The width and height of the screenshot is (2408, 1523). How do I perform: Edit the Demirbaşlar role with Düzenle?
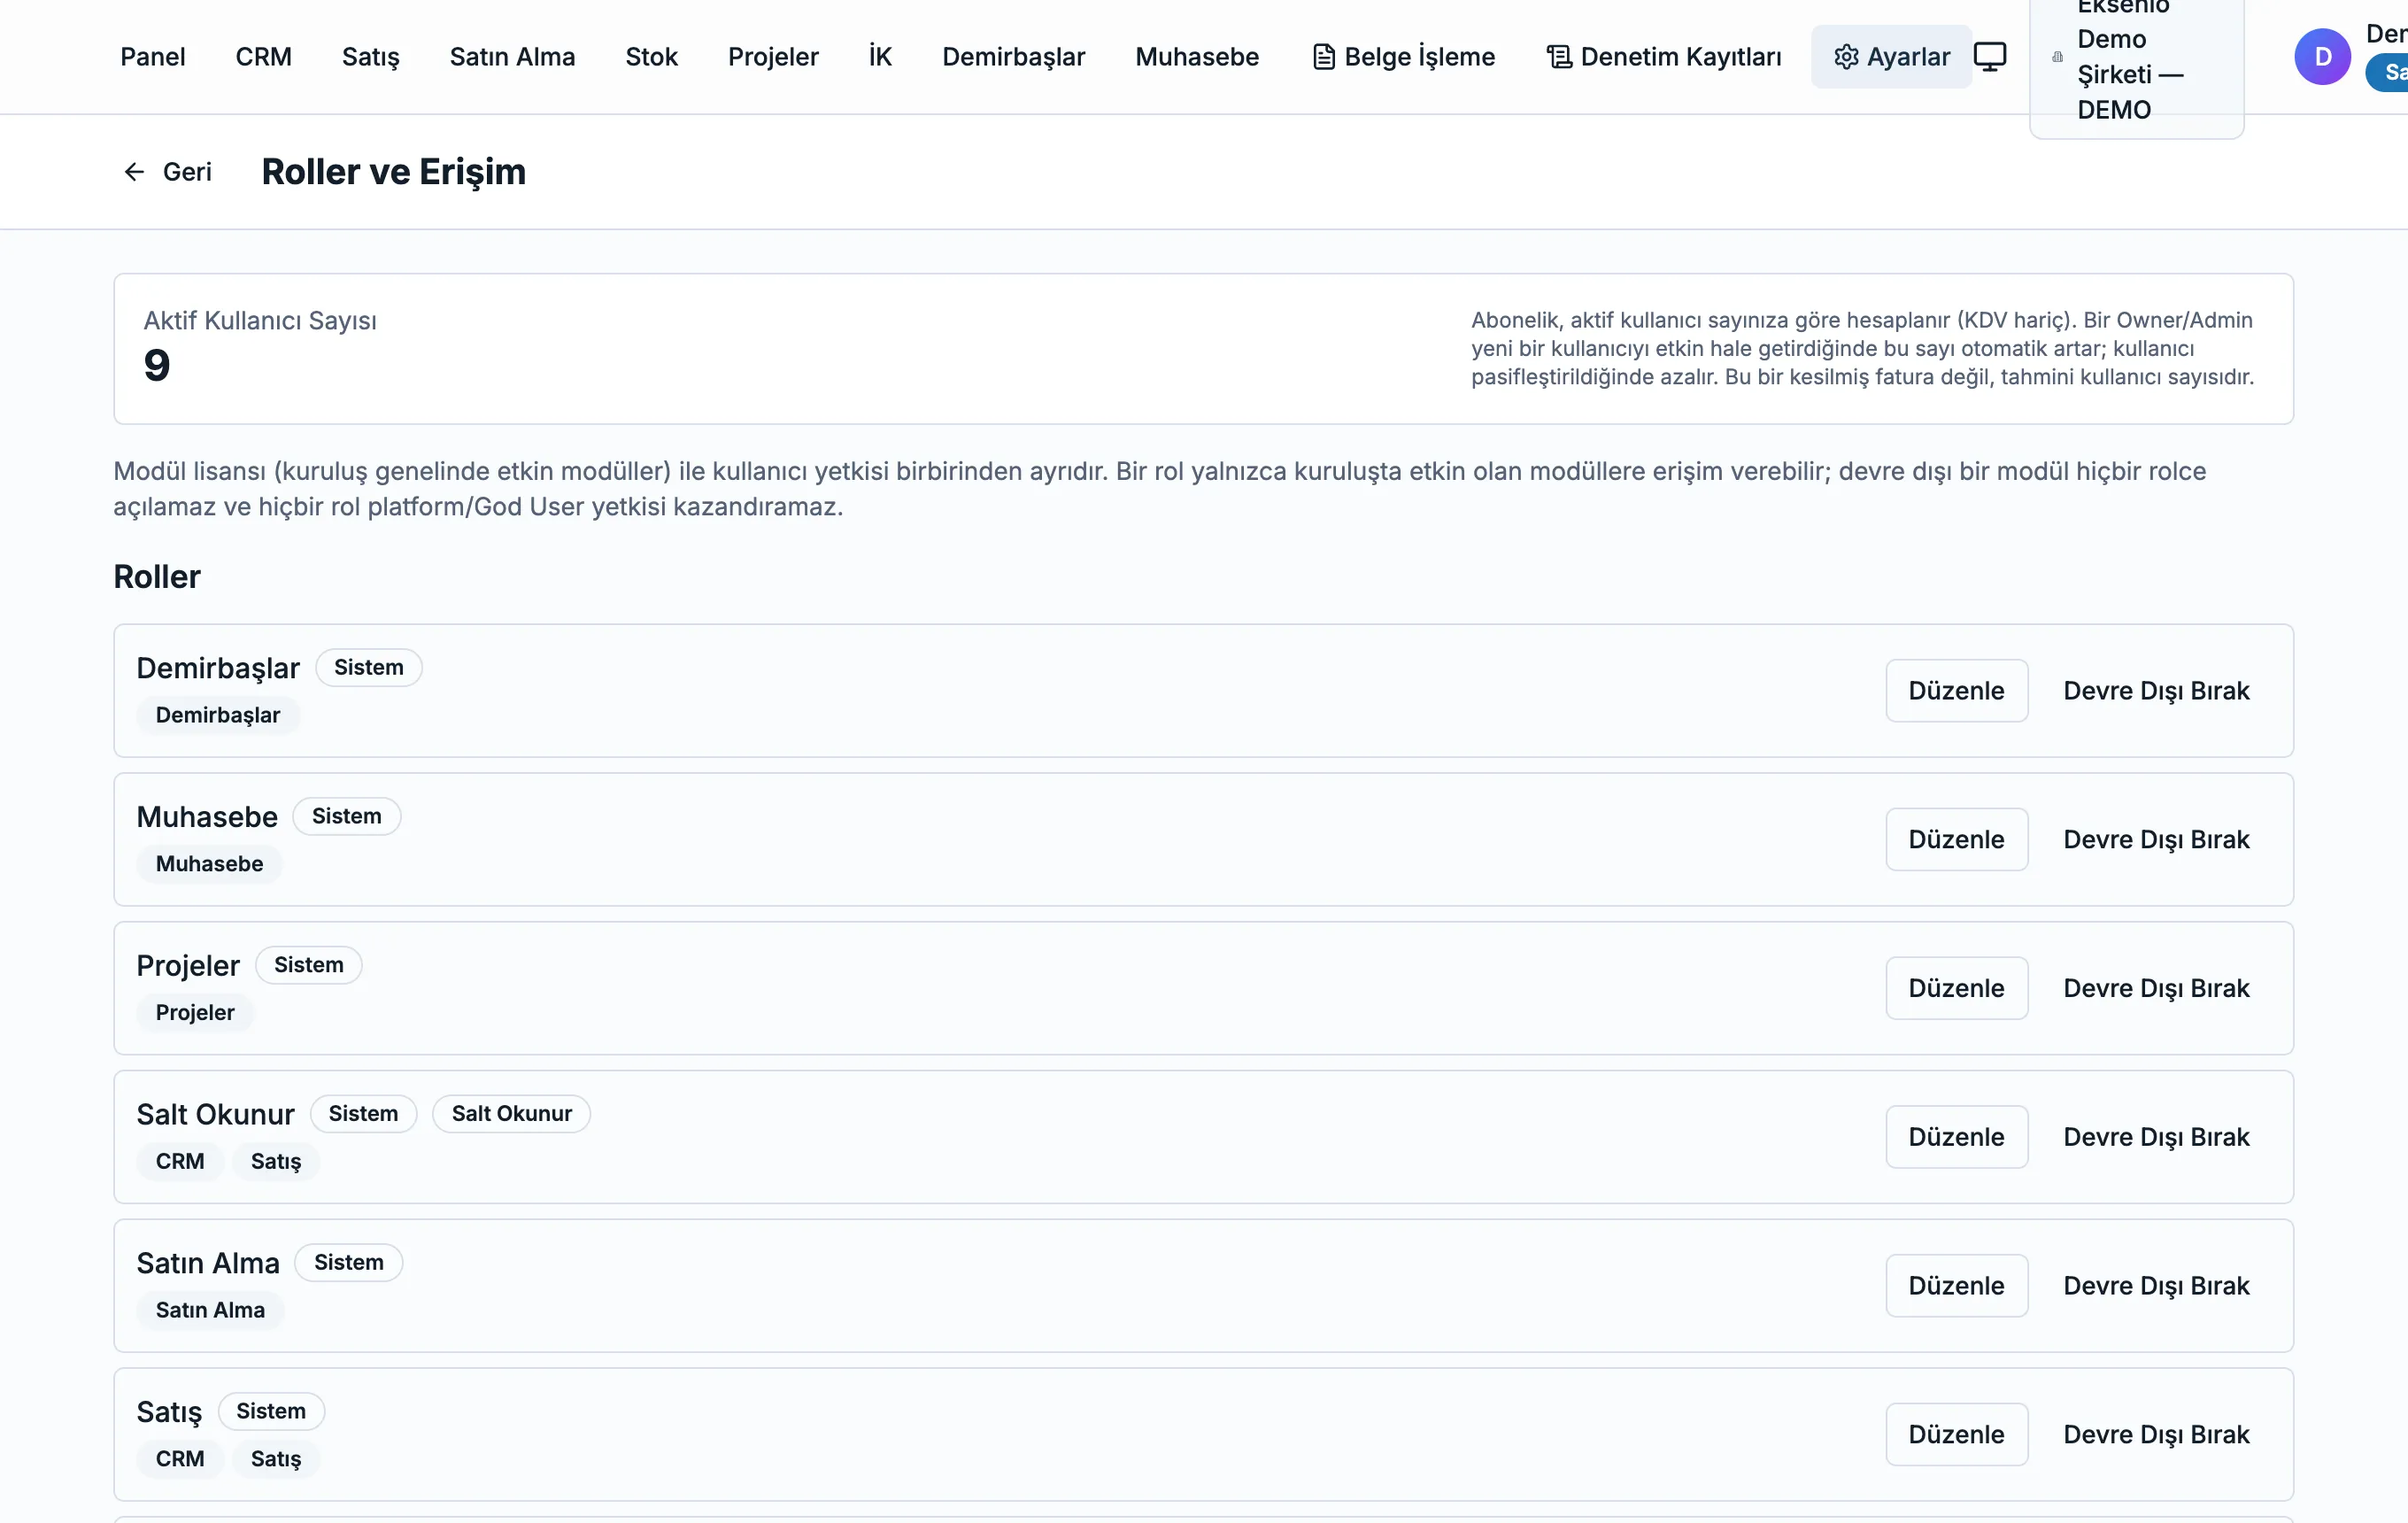pyautogui.click(x=1957, y=691)
